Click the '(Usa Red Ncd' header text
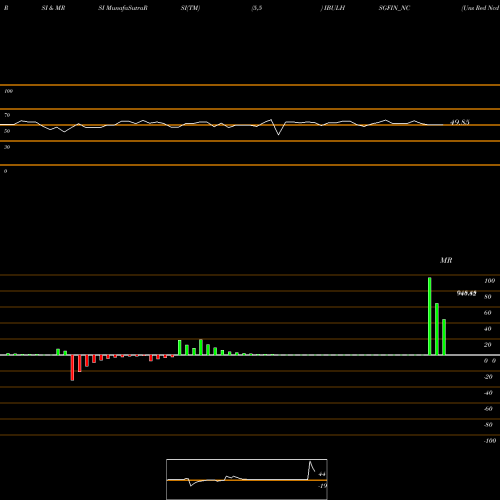The image size is (500, 500). (480, 8)
